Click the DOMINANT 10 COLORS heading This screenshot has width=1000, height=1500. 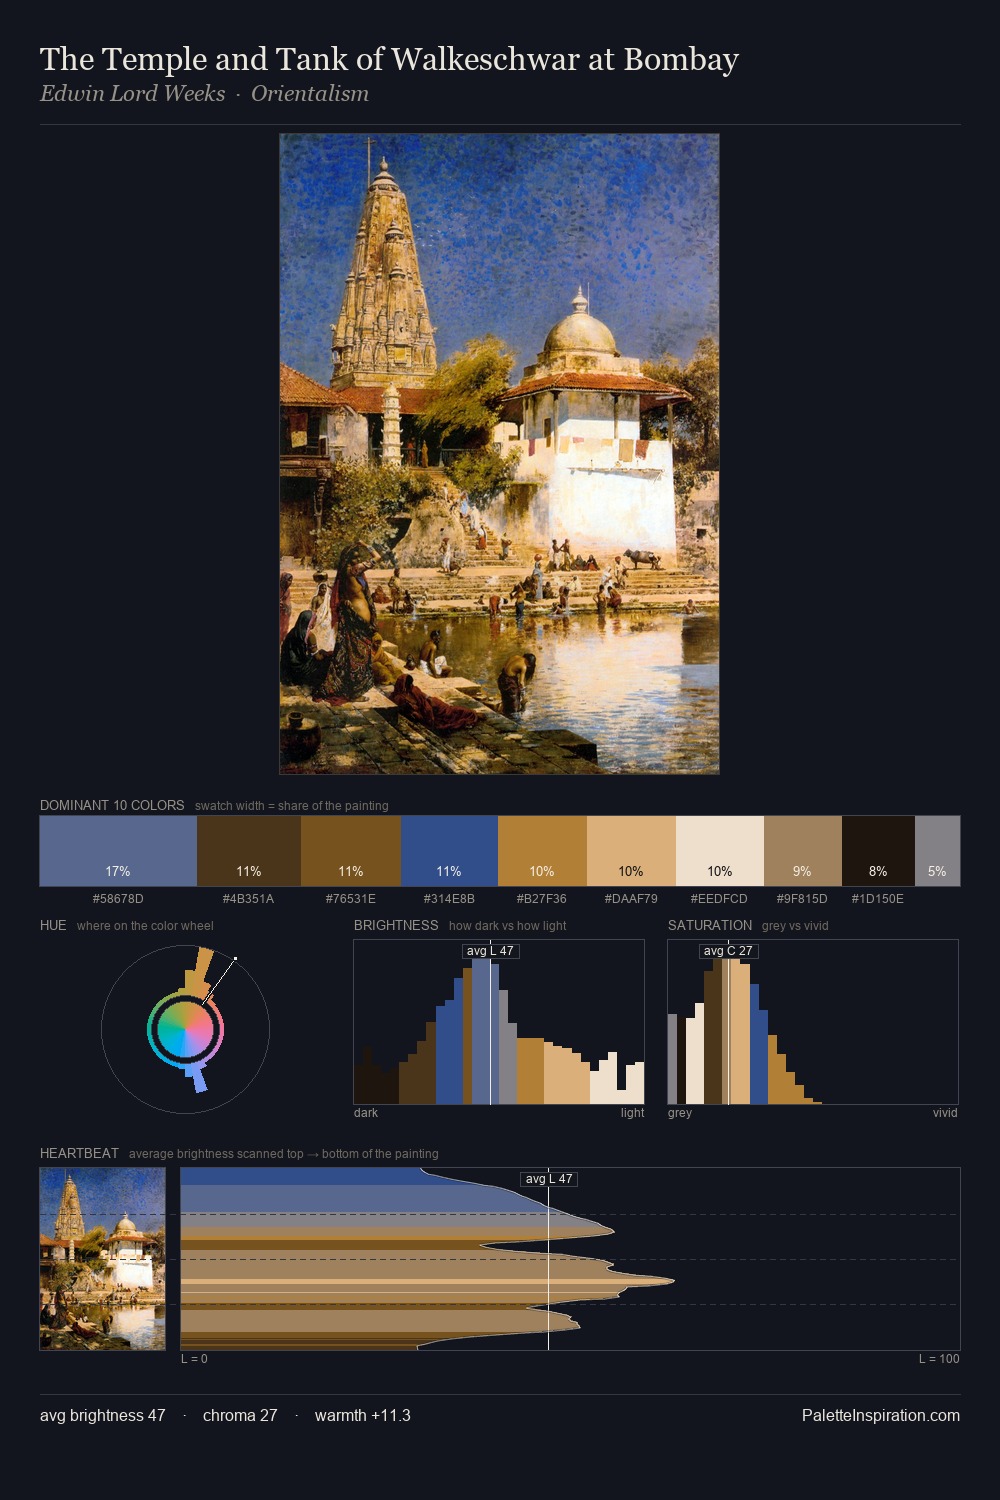point(112,805)
